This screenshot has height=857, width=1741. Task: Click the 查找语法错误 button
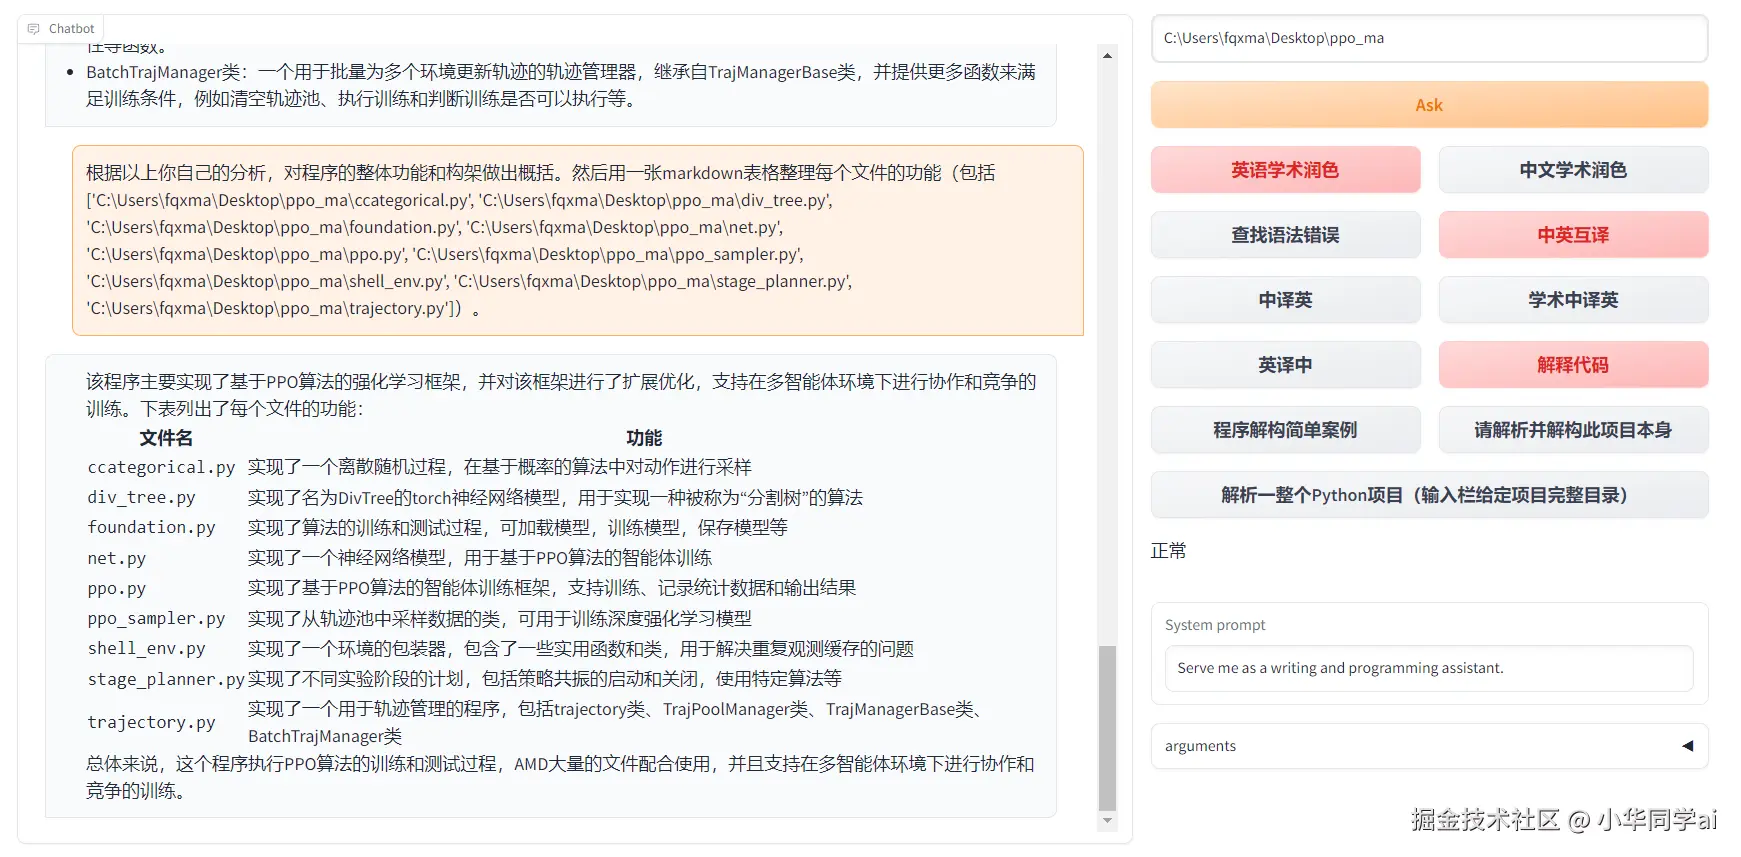coord(1285,235)
